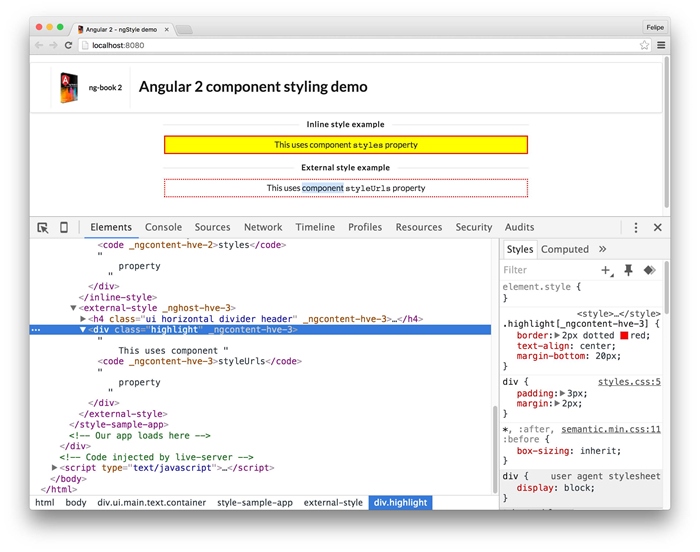Reload the page with the refresh icon
The image size is (700, 552).
click(x=69, y=45)
